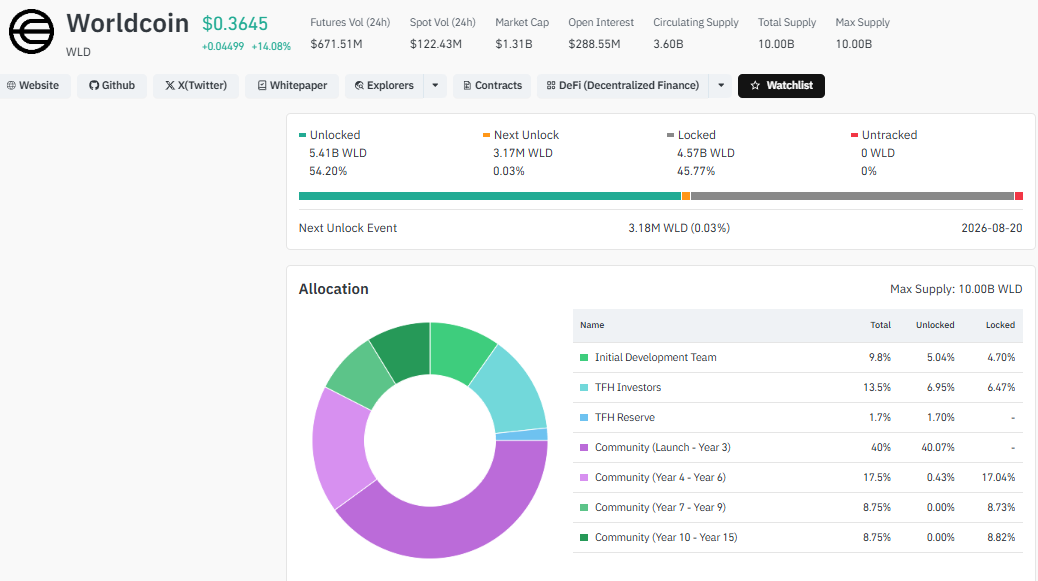This screenshot has height=581, width=1038.
Task: Click the Community (Year 7 - Year 9) swatch
Action: click(584, 508)
